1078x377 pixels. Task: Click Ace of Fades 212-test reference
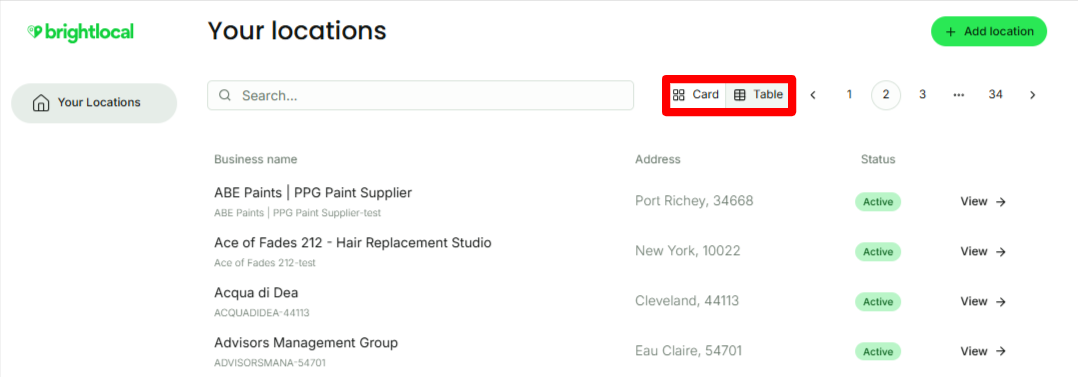pos(265,263)
